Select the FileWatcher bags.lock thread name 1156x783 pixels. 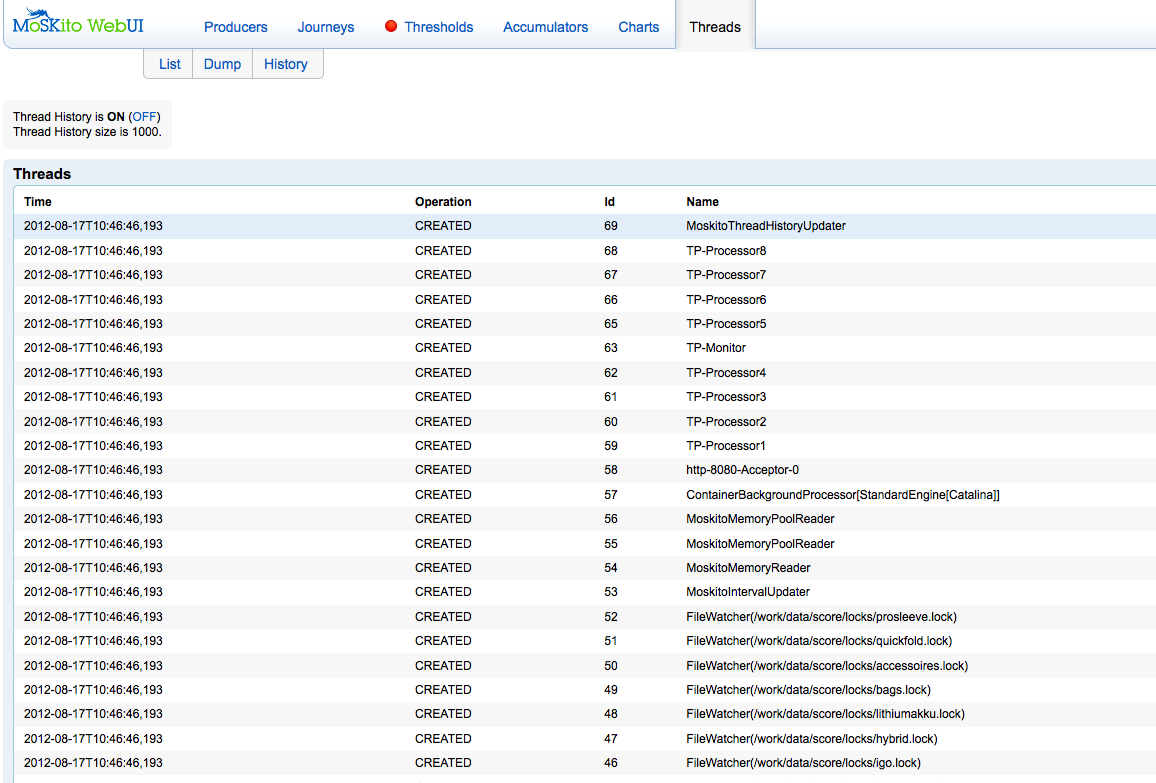tap(809, 690)
